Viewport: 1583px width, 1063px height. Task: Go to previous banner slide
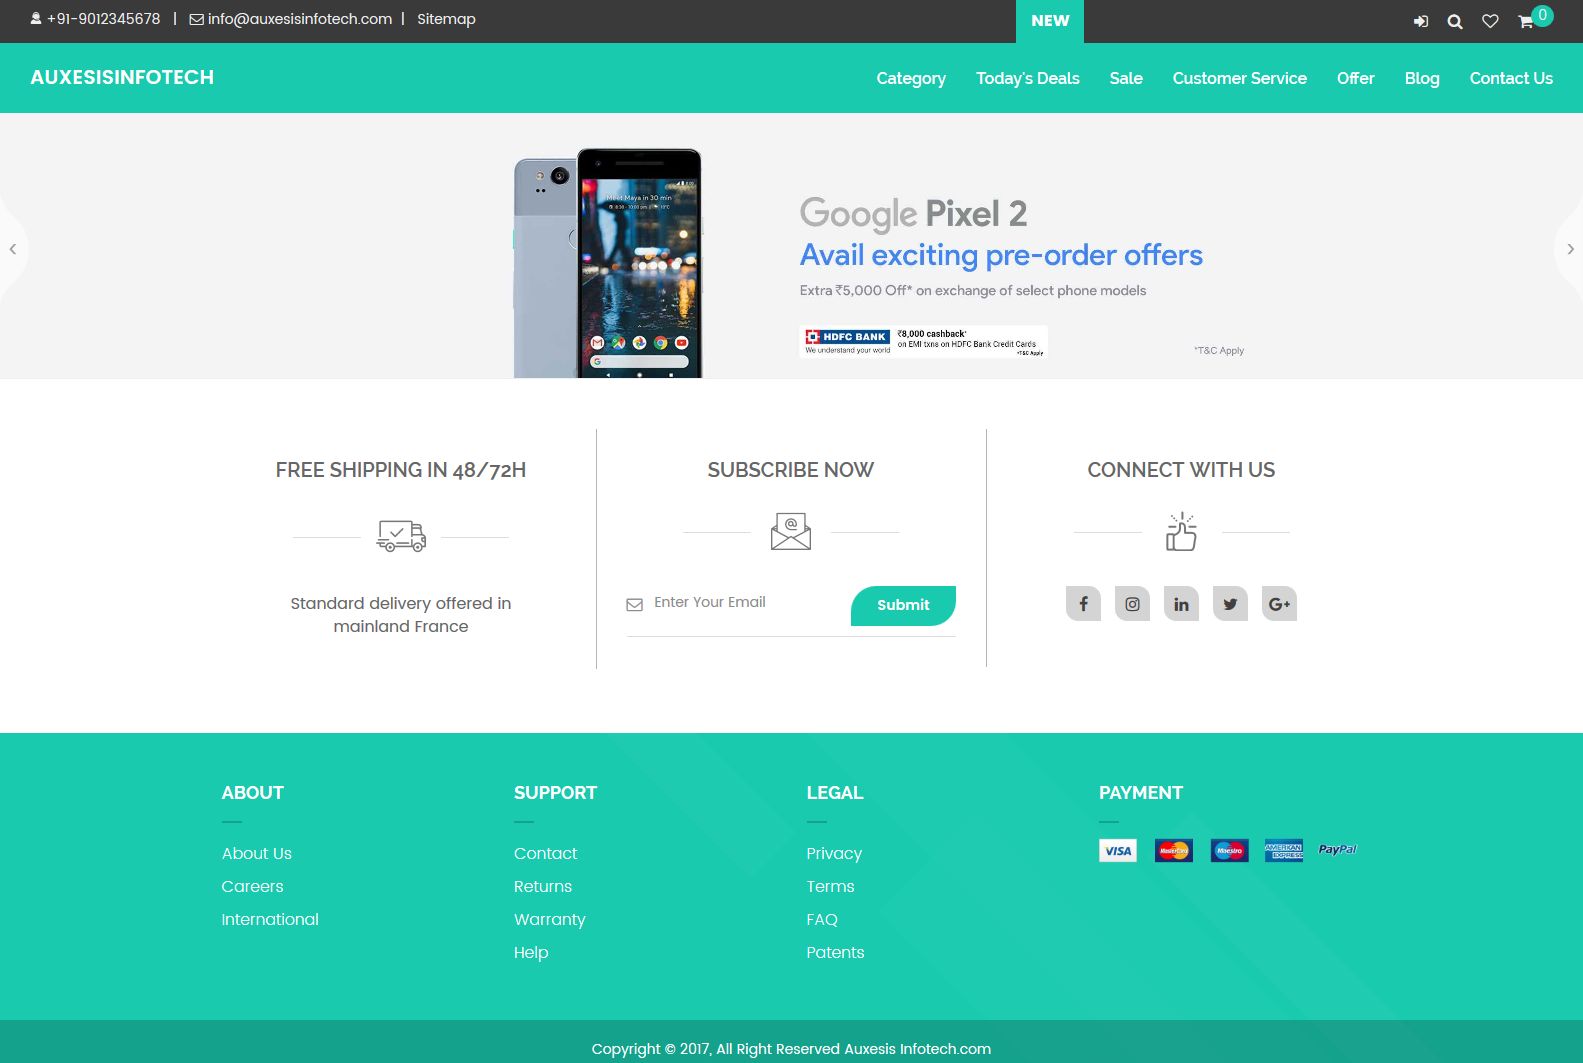[x=13, y=249]
